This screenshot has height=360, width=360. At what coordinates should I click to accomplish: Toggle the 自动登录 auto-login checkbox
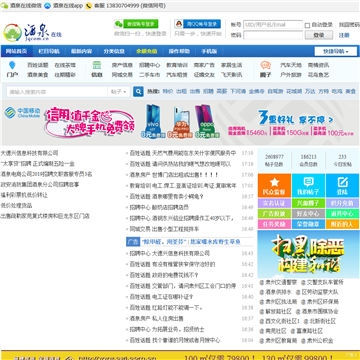(x=307, y=25)
